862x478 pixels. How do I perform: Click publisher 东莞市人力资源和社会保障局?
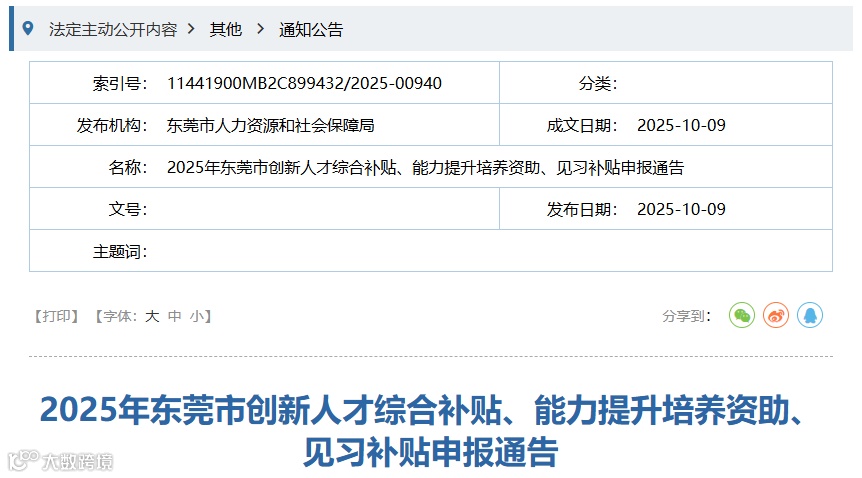[x=270, y=125]
